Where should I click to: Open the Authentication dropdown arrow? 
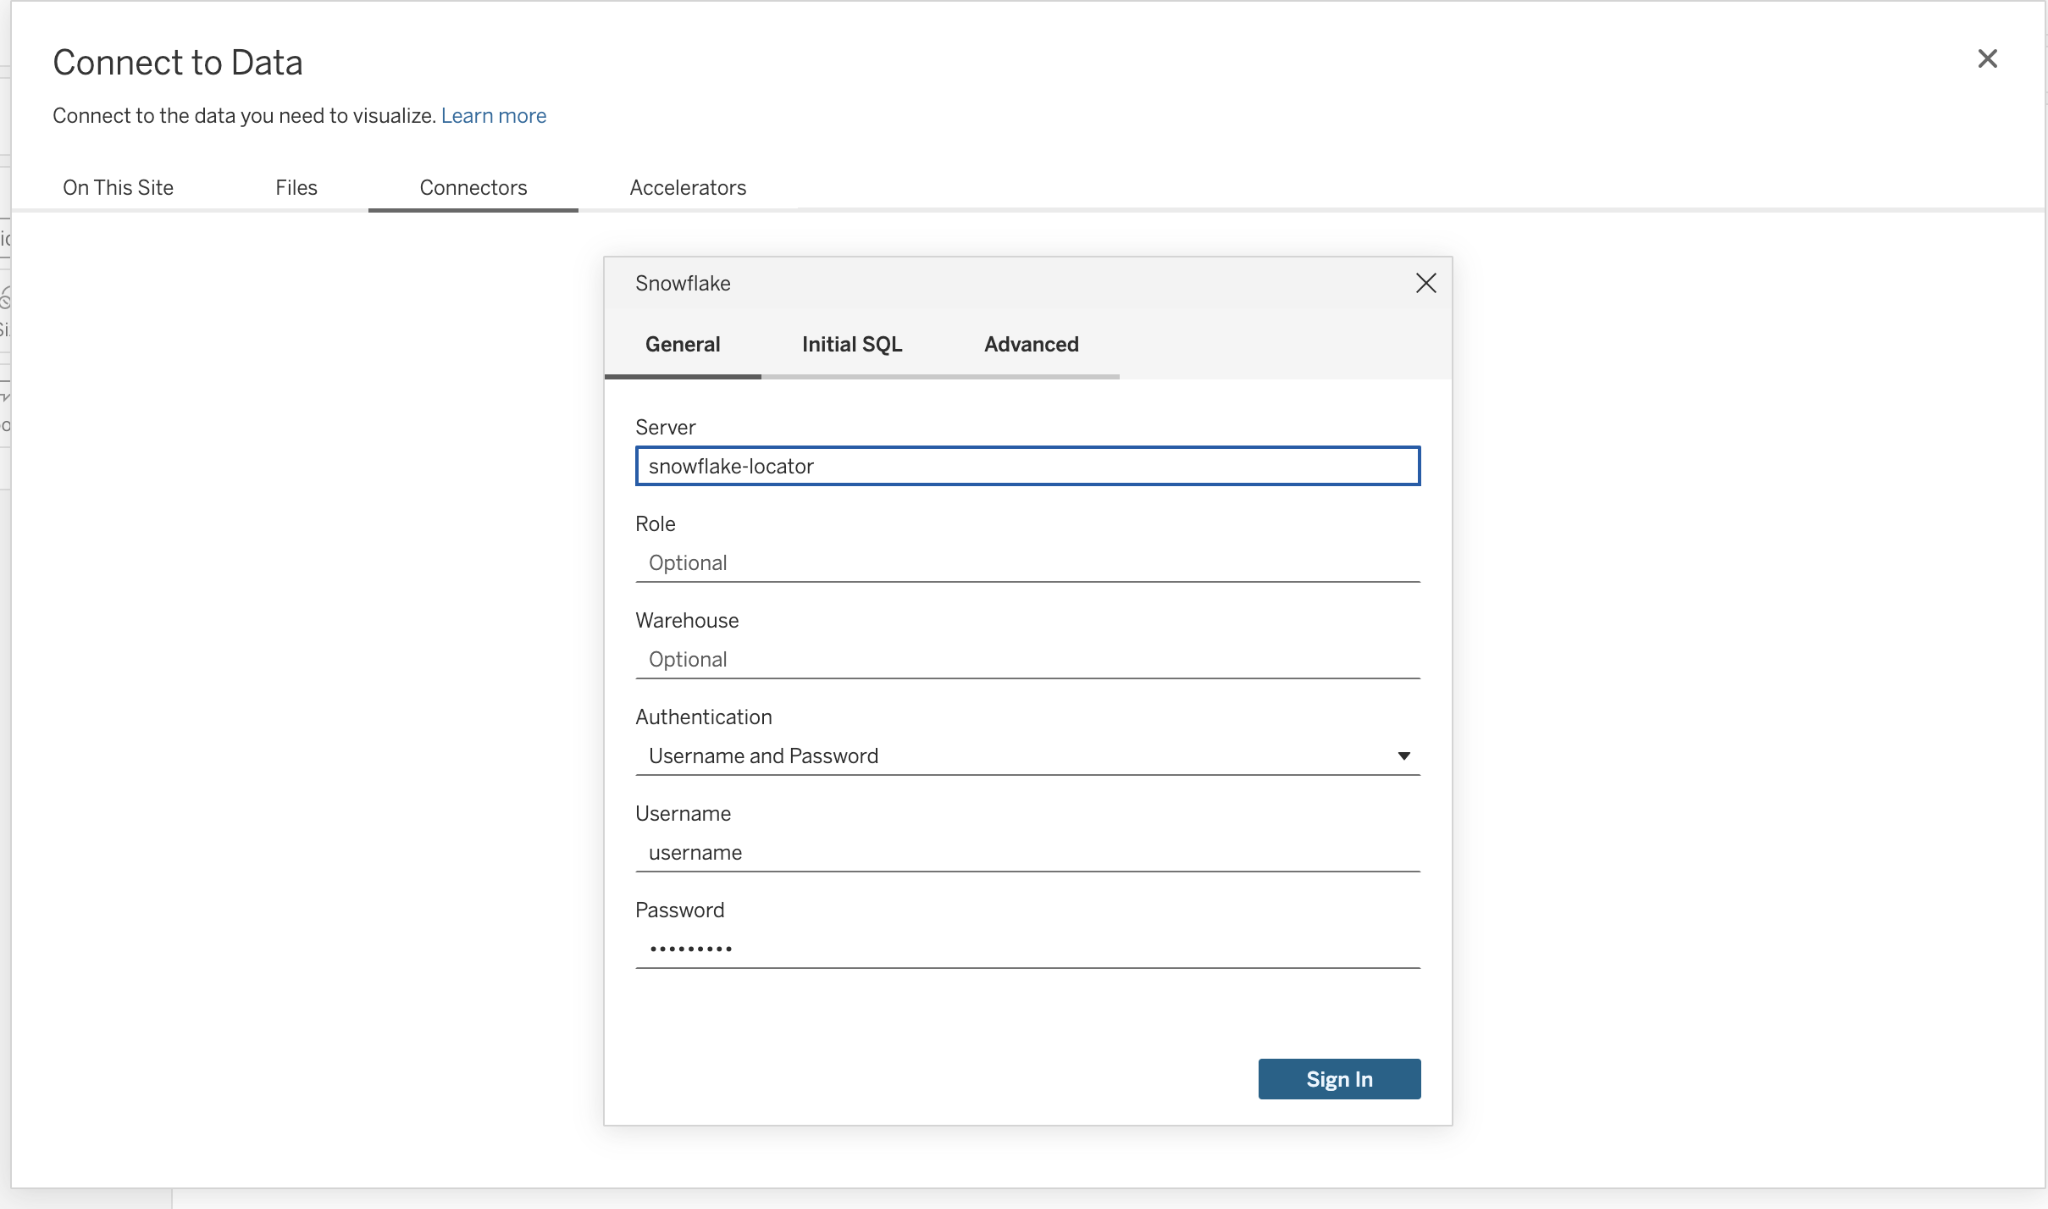coord(1404,755)
